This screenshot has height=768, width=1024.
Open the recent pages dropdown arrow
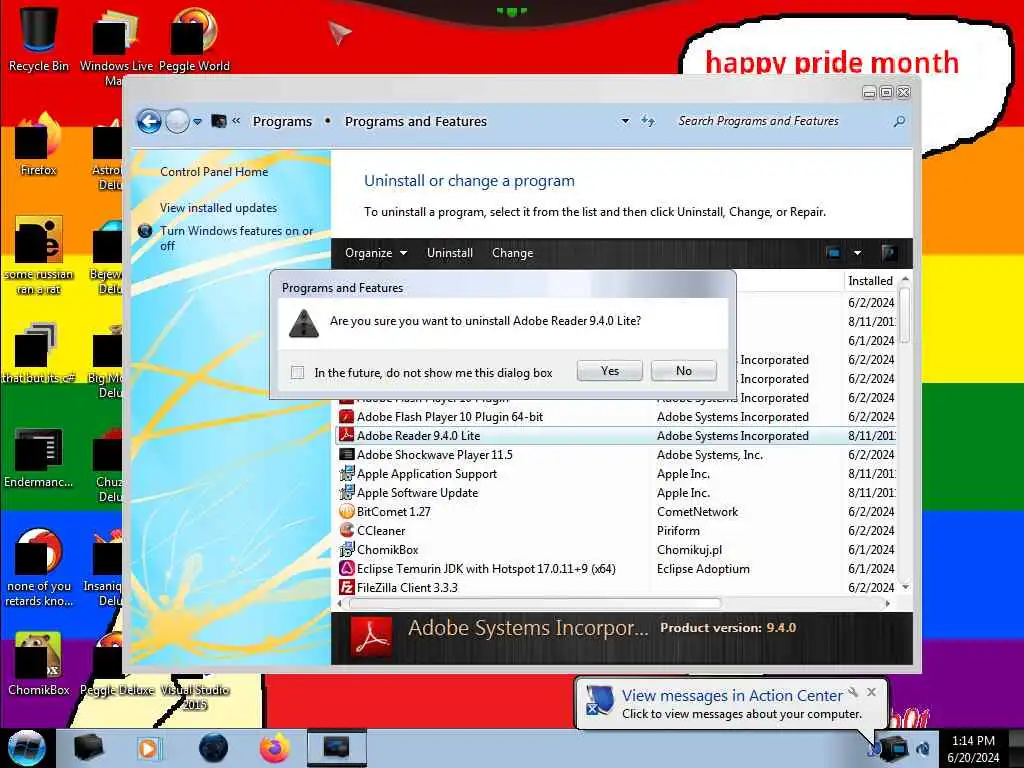[x=197, y=121]
